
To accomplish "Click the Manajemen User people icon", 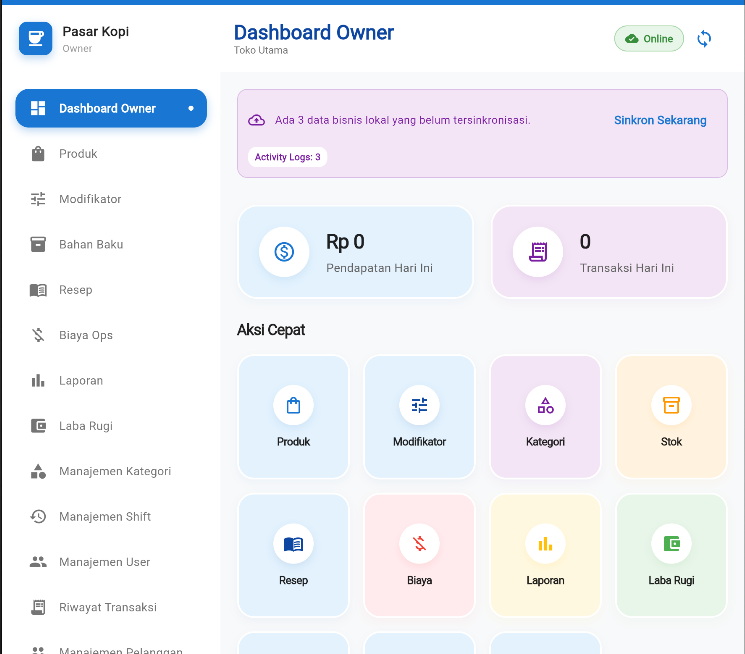I will (x=38, y=562).
